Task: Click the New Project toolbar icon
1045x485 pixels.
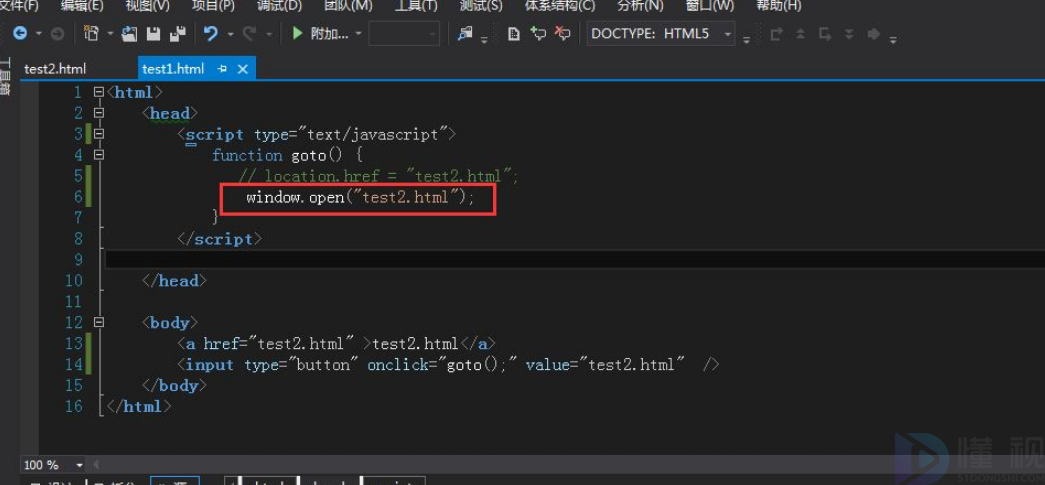Action: tap(92, 33)
